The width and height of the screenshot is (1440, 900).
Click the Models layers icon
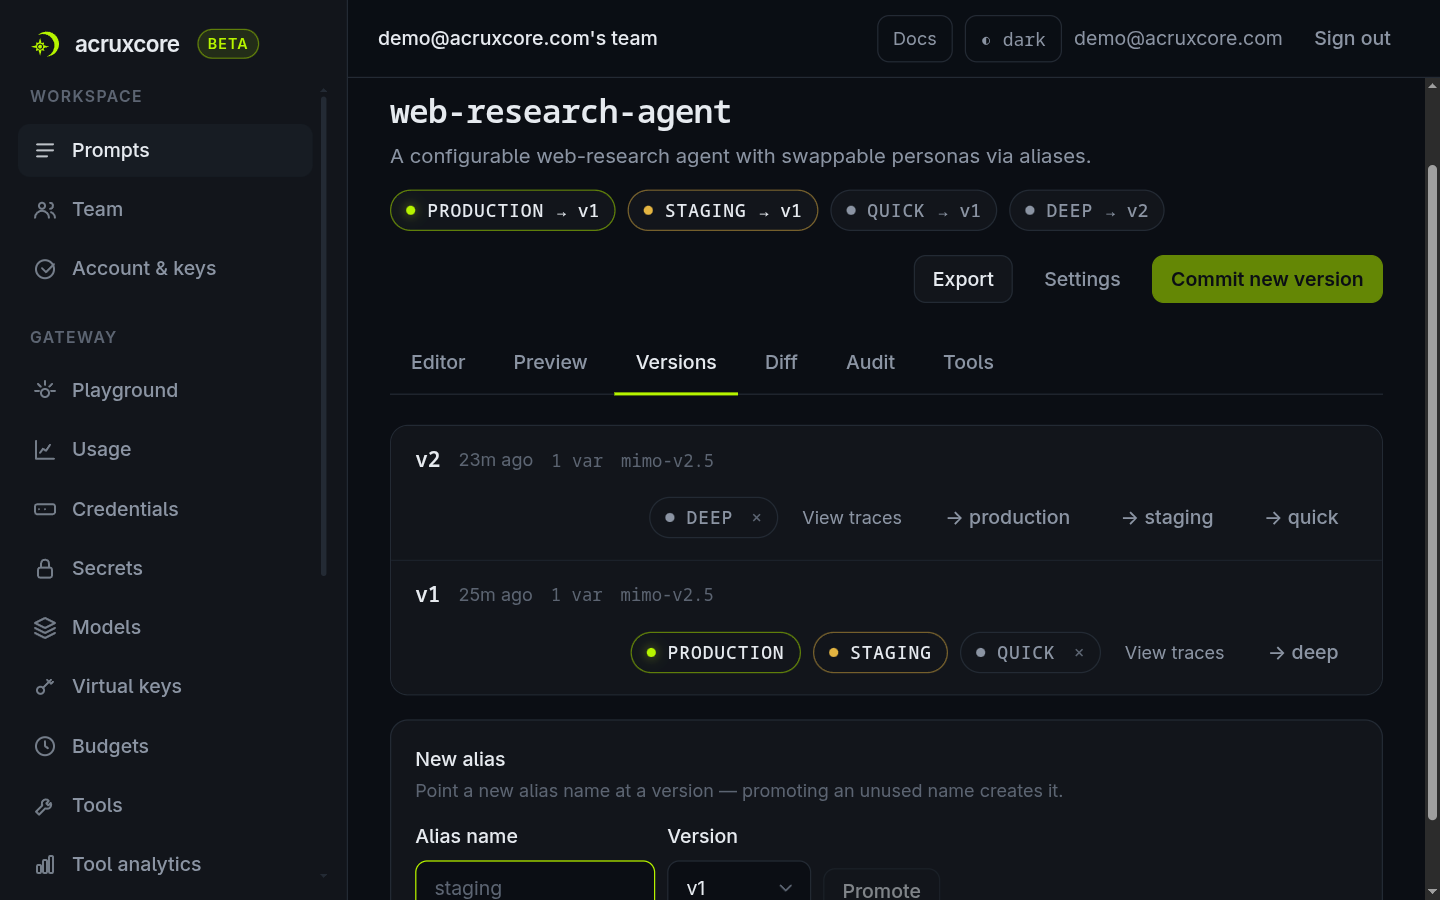pos(45,627)
